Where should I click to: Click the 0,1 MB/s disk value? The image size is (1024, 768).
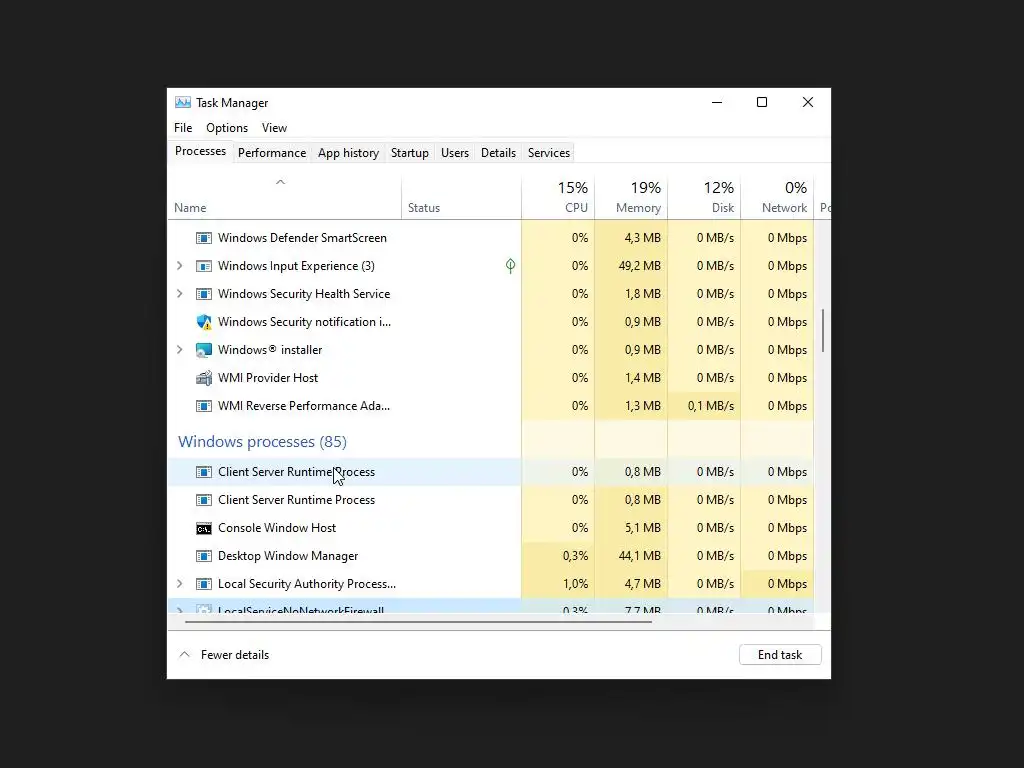coord(711,406)
